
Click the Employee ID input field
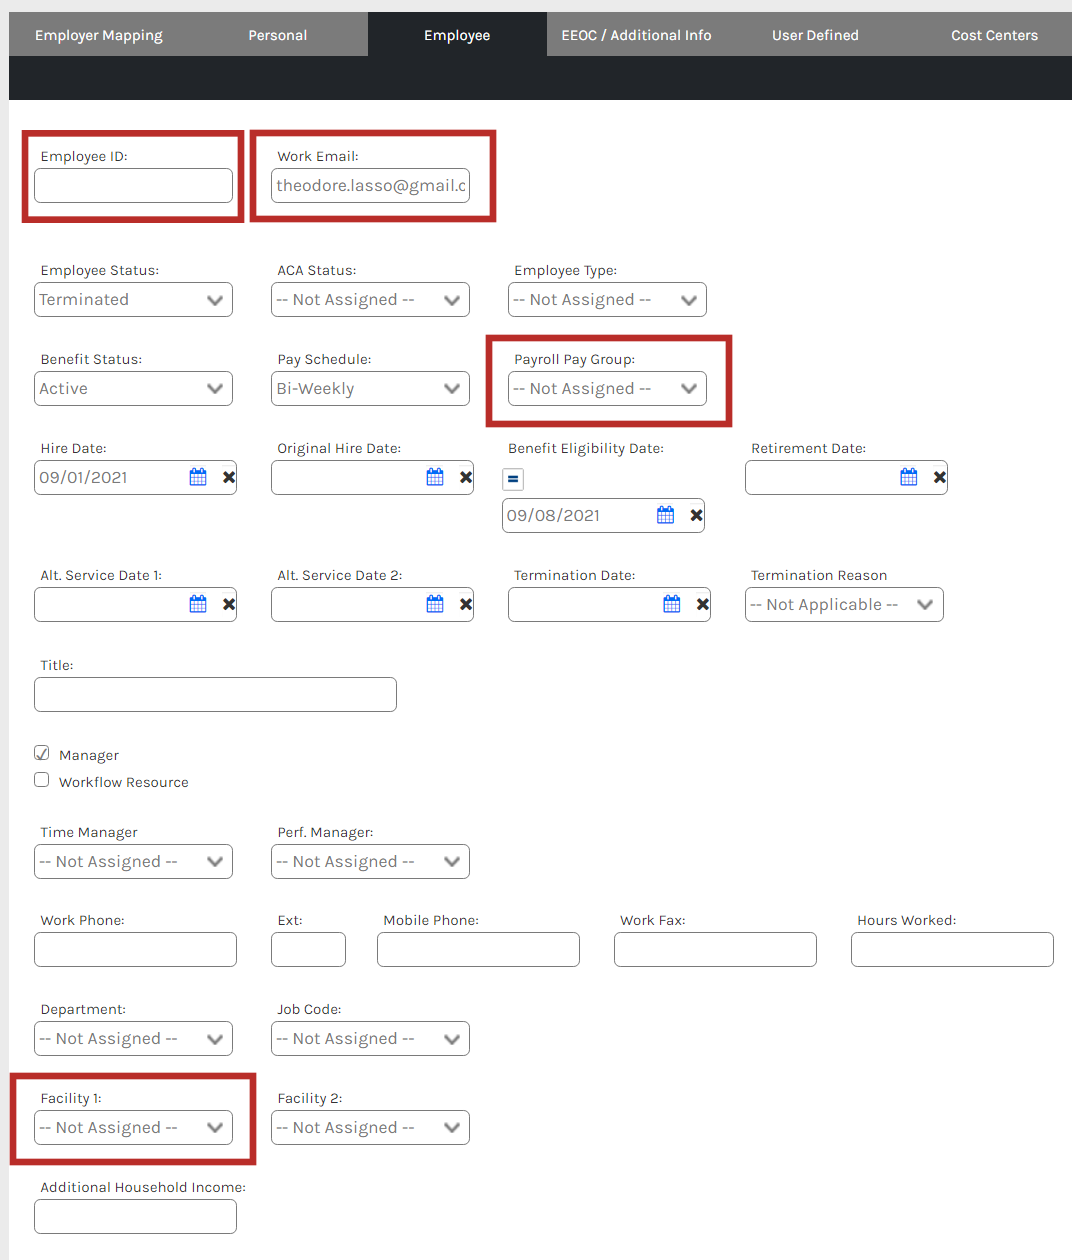pyautogui.click(x=133, y=186)
